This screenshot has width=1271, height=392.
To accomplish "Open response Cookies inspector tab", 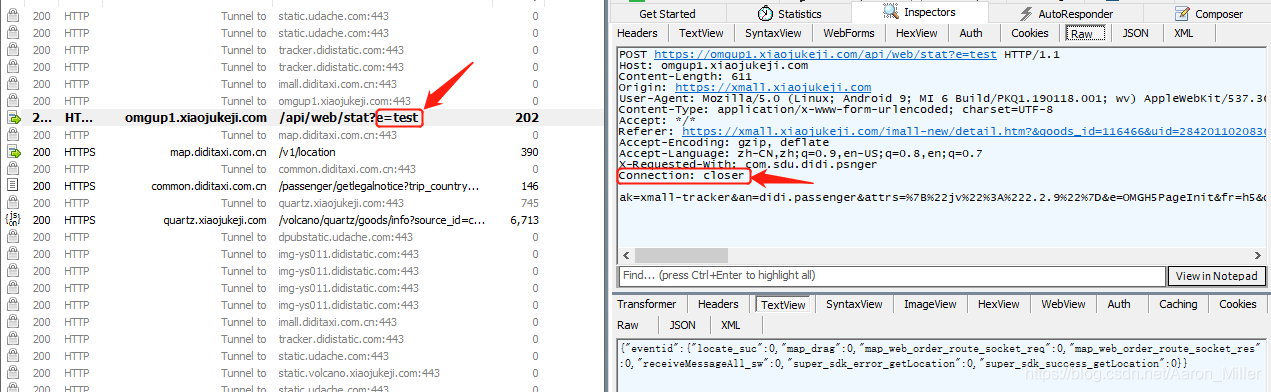I will tap(1237, 304).
